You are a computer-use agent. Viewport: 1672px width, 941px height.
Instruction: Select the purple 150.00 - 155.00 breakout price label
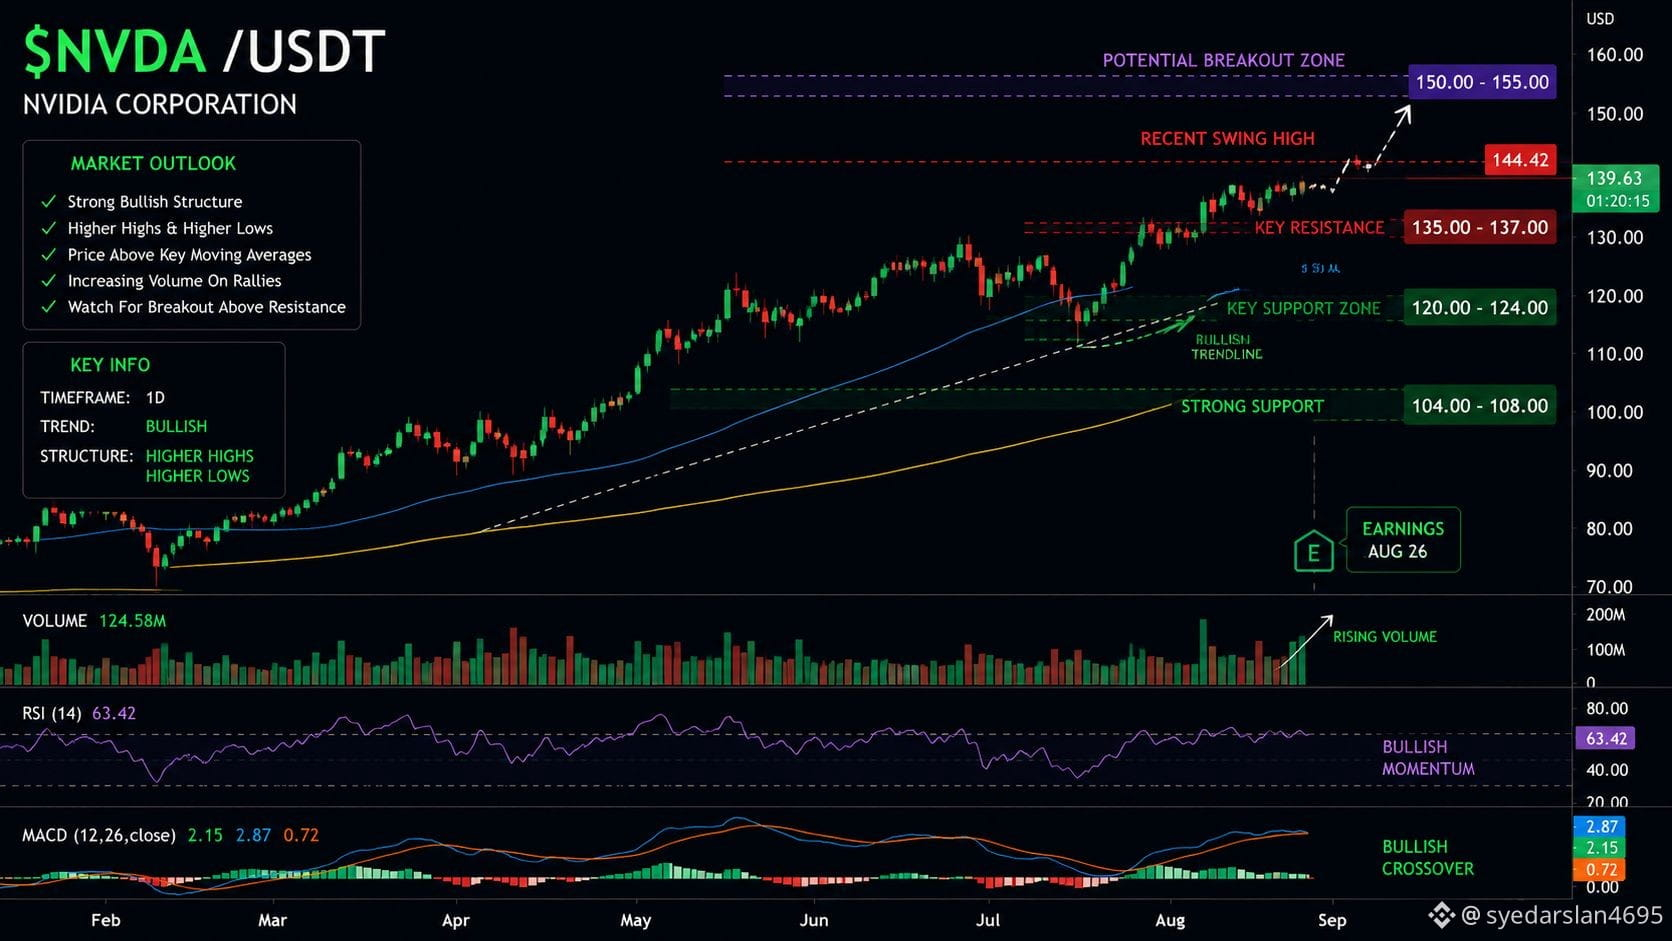click(1482, 82)
